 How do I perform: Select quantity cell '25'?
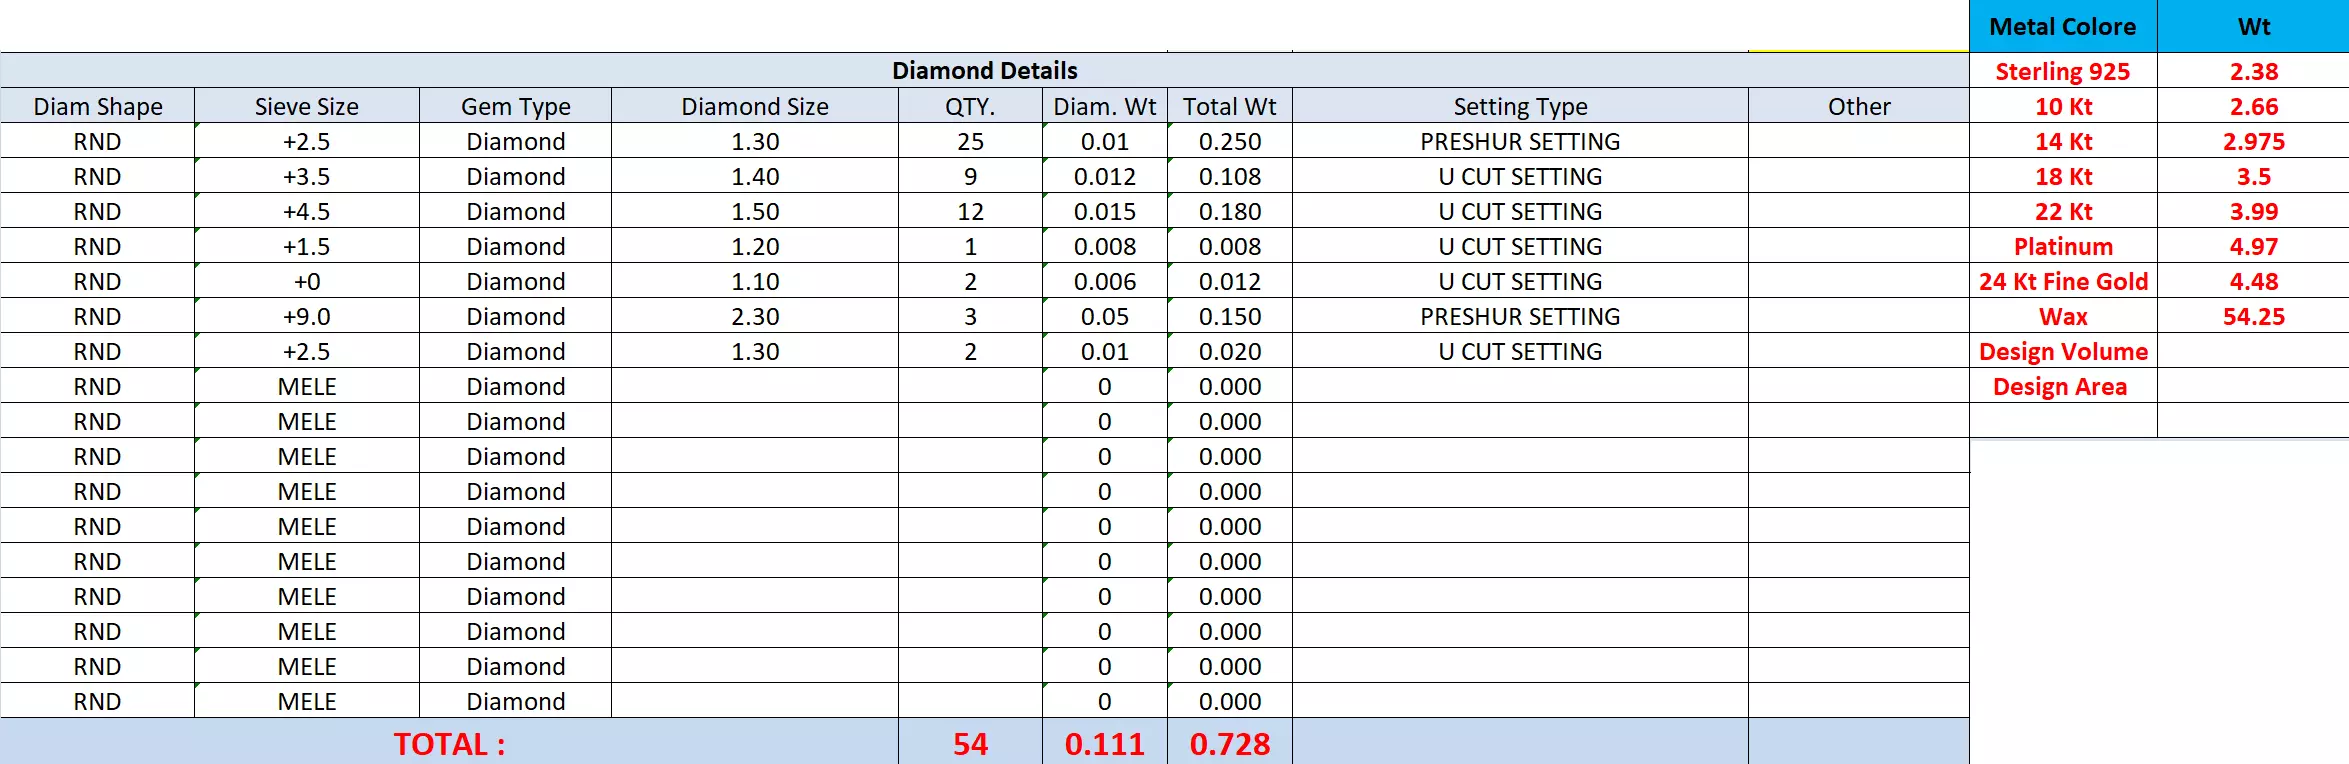click(x=970, y=141)
